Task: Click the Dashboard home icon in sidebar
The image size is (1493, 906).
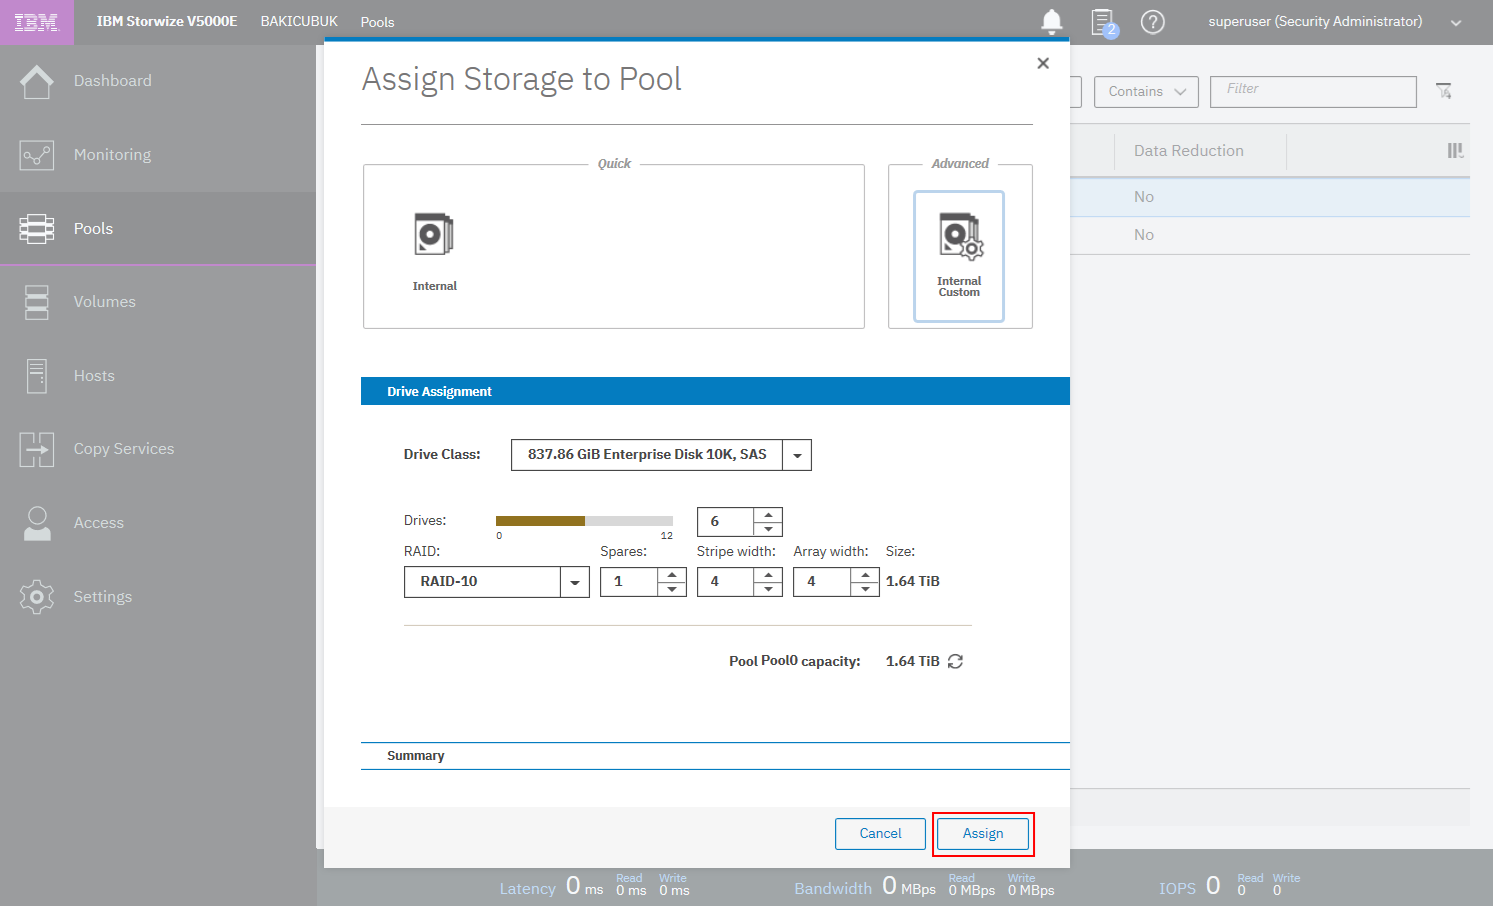Action: [x=37, y=81]
